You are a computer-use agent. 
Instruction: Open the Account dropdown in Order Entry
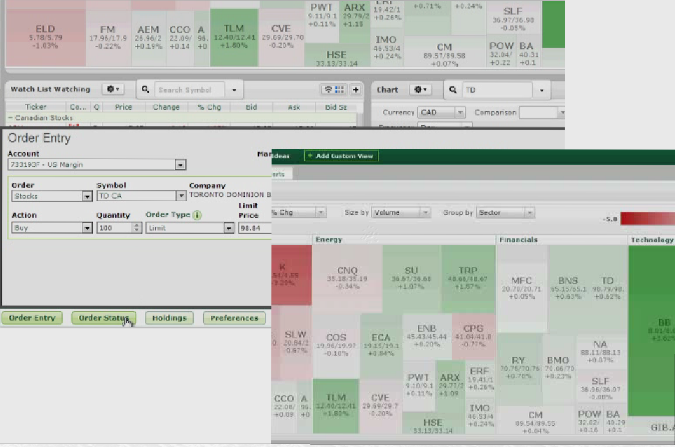[x=178, y=166]
